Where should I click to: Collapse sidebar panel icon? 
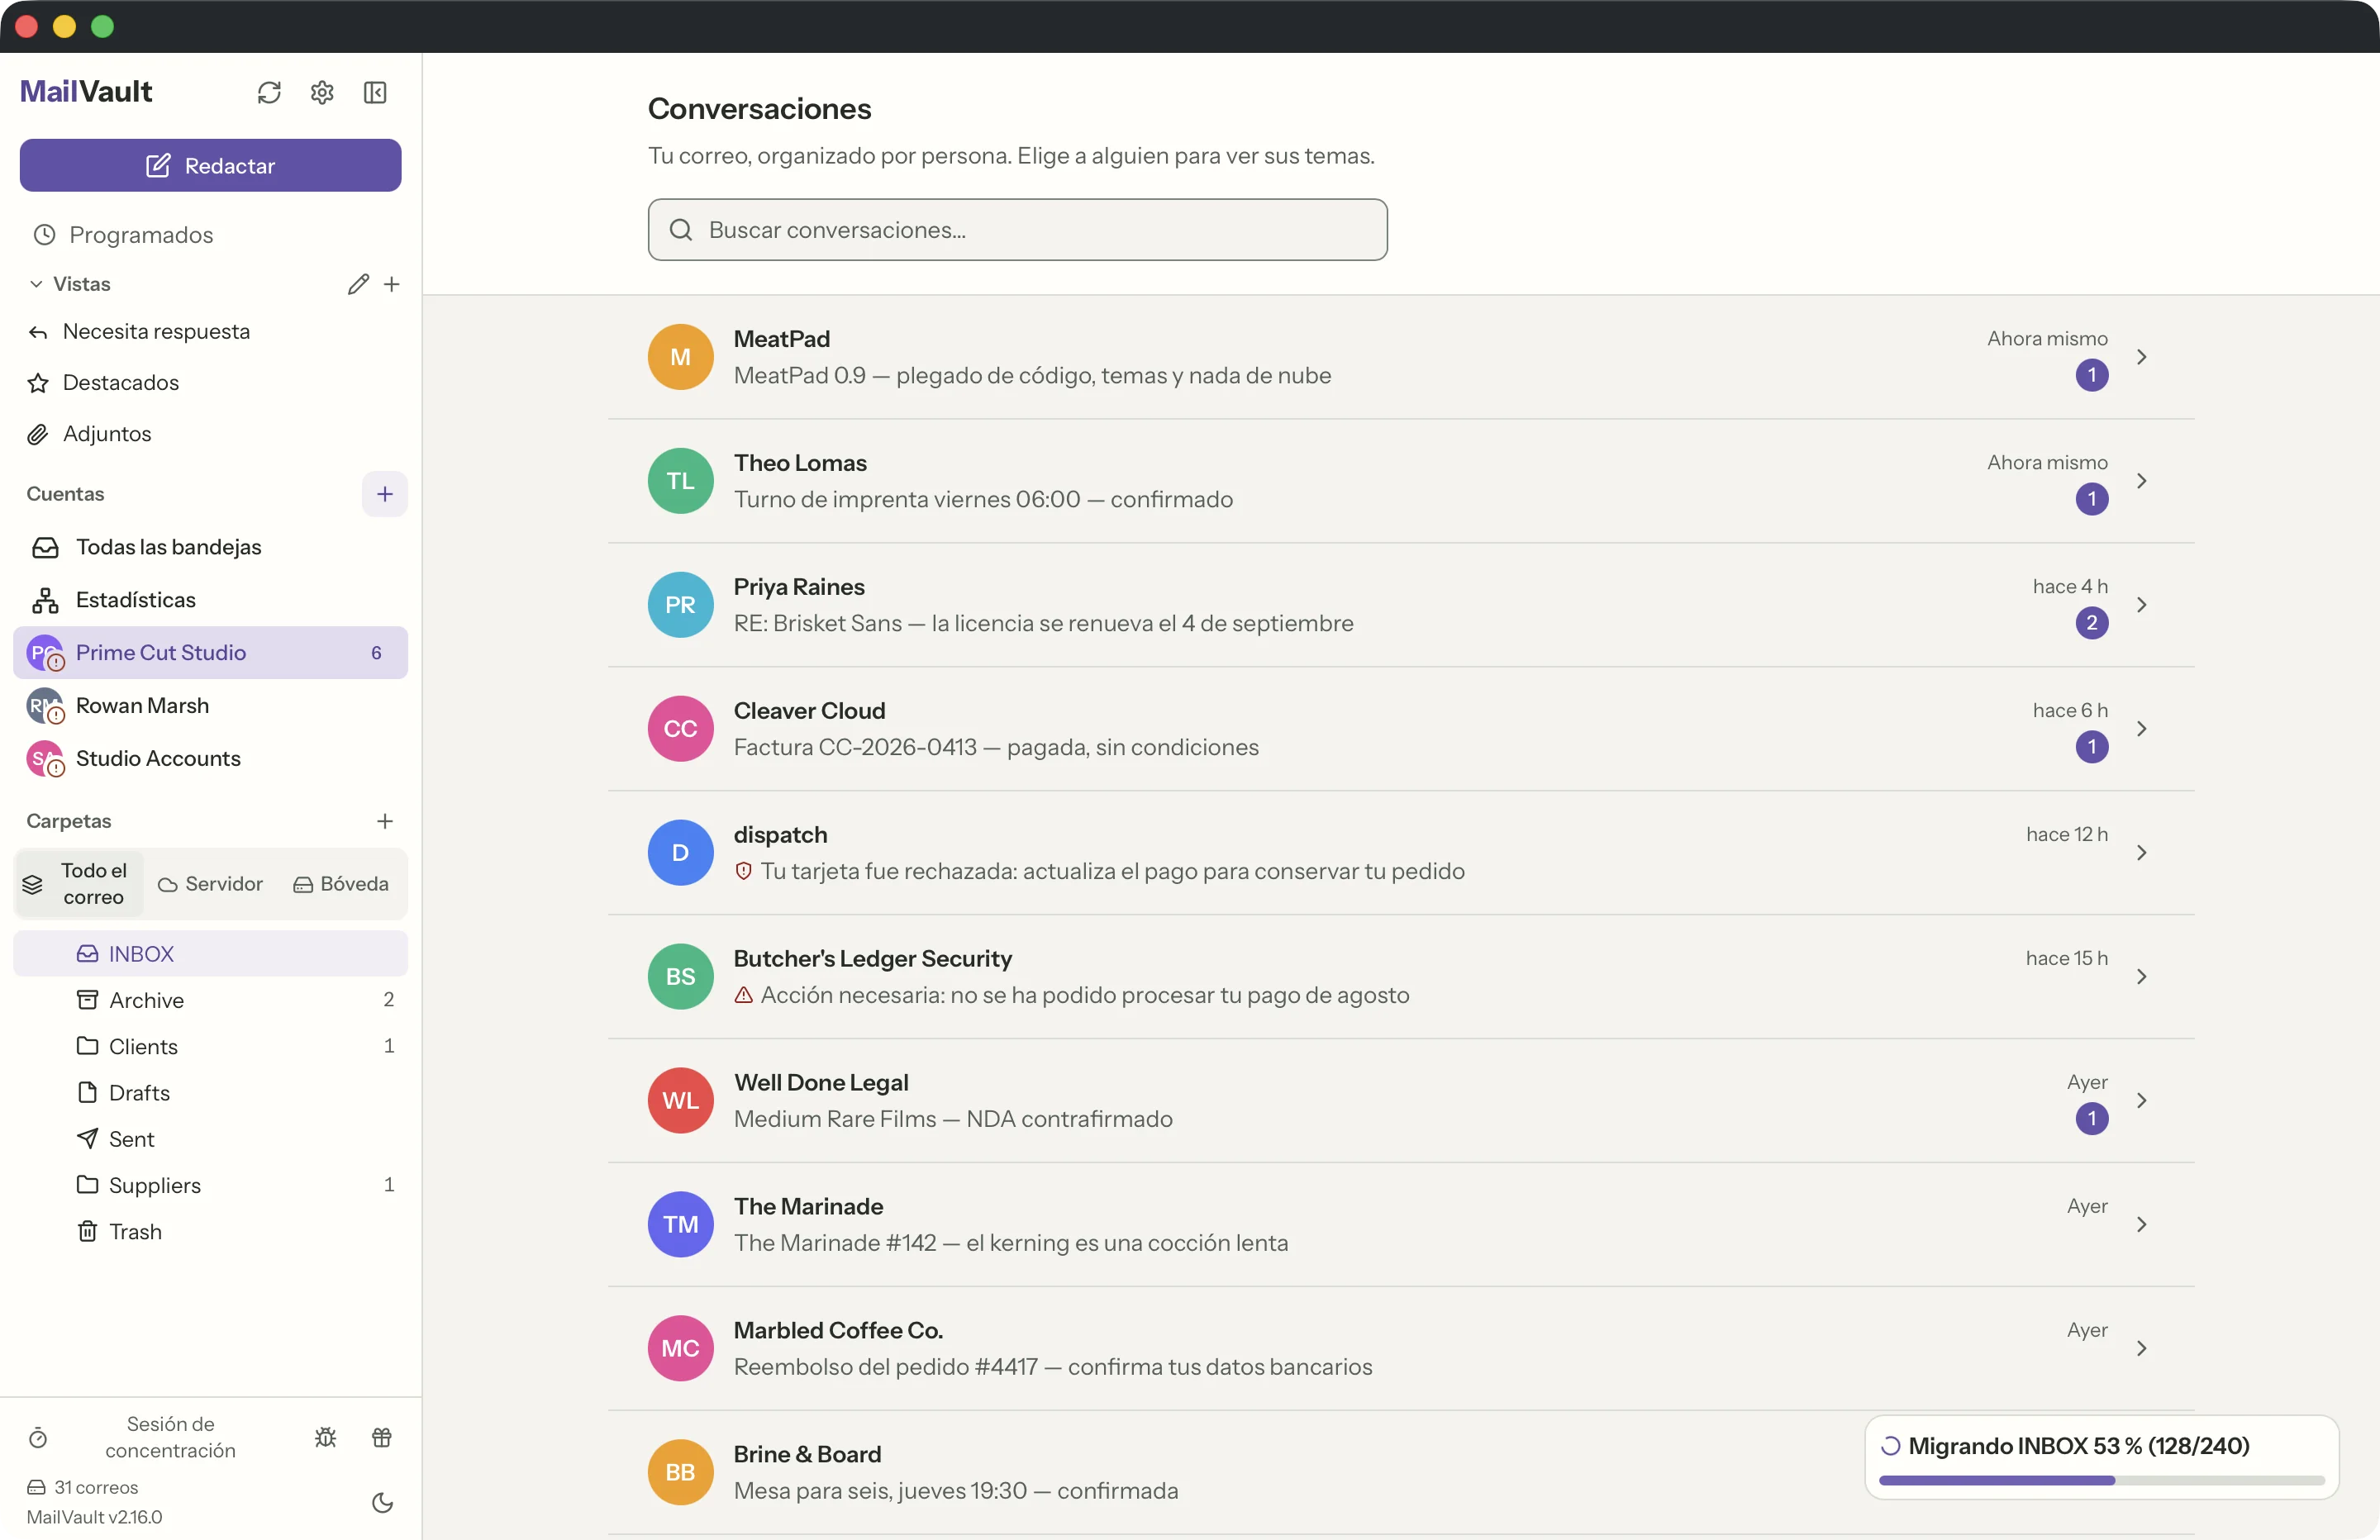tap(375, 92)
